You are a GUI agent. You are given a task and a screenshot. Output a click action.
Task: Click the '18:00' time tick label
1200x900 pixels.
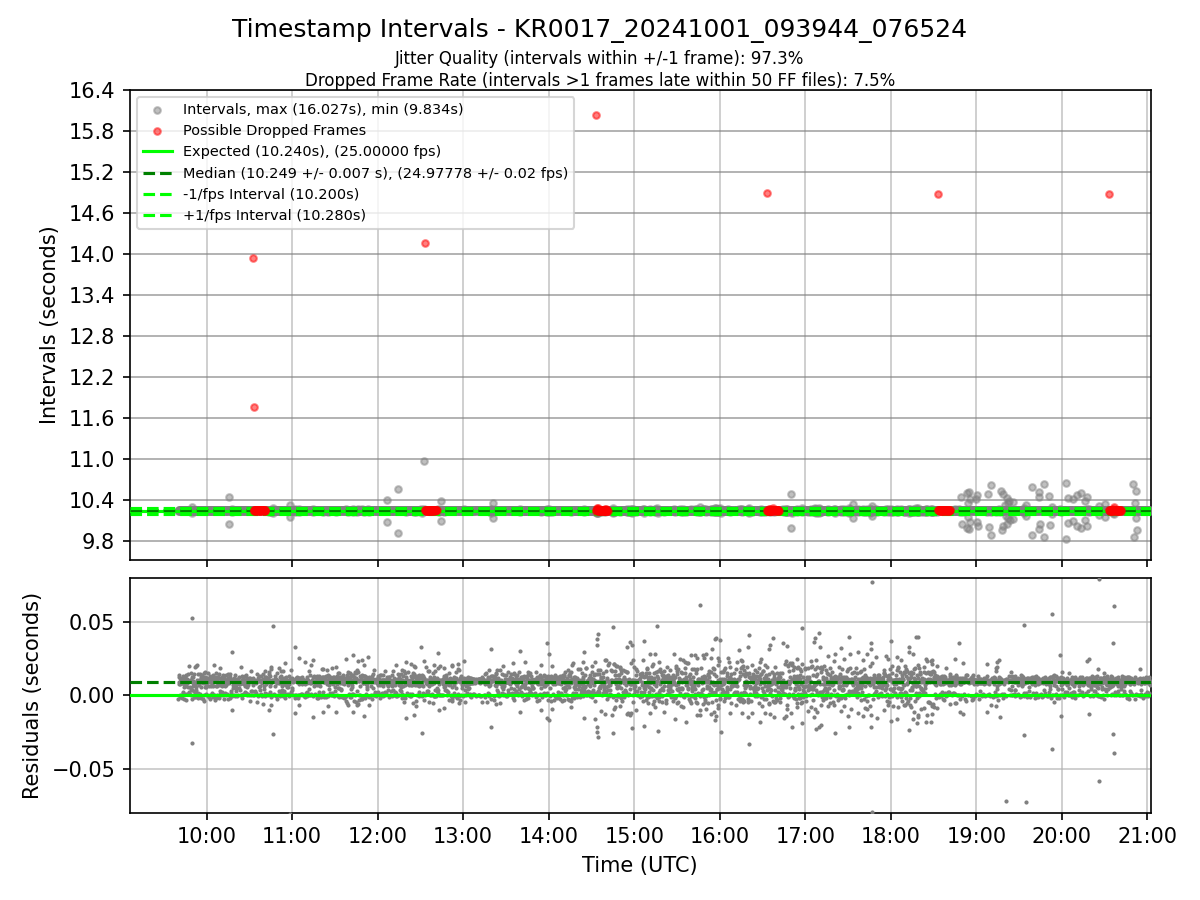891,834
